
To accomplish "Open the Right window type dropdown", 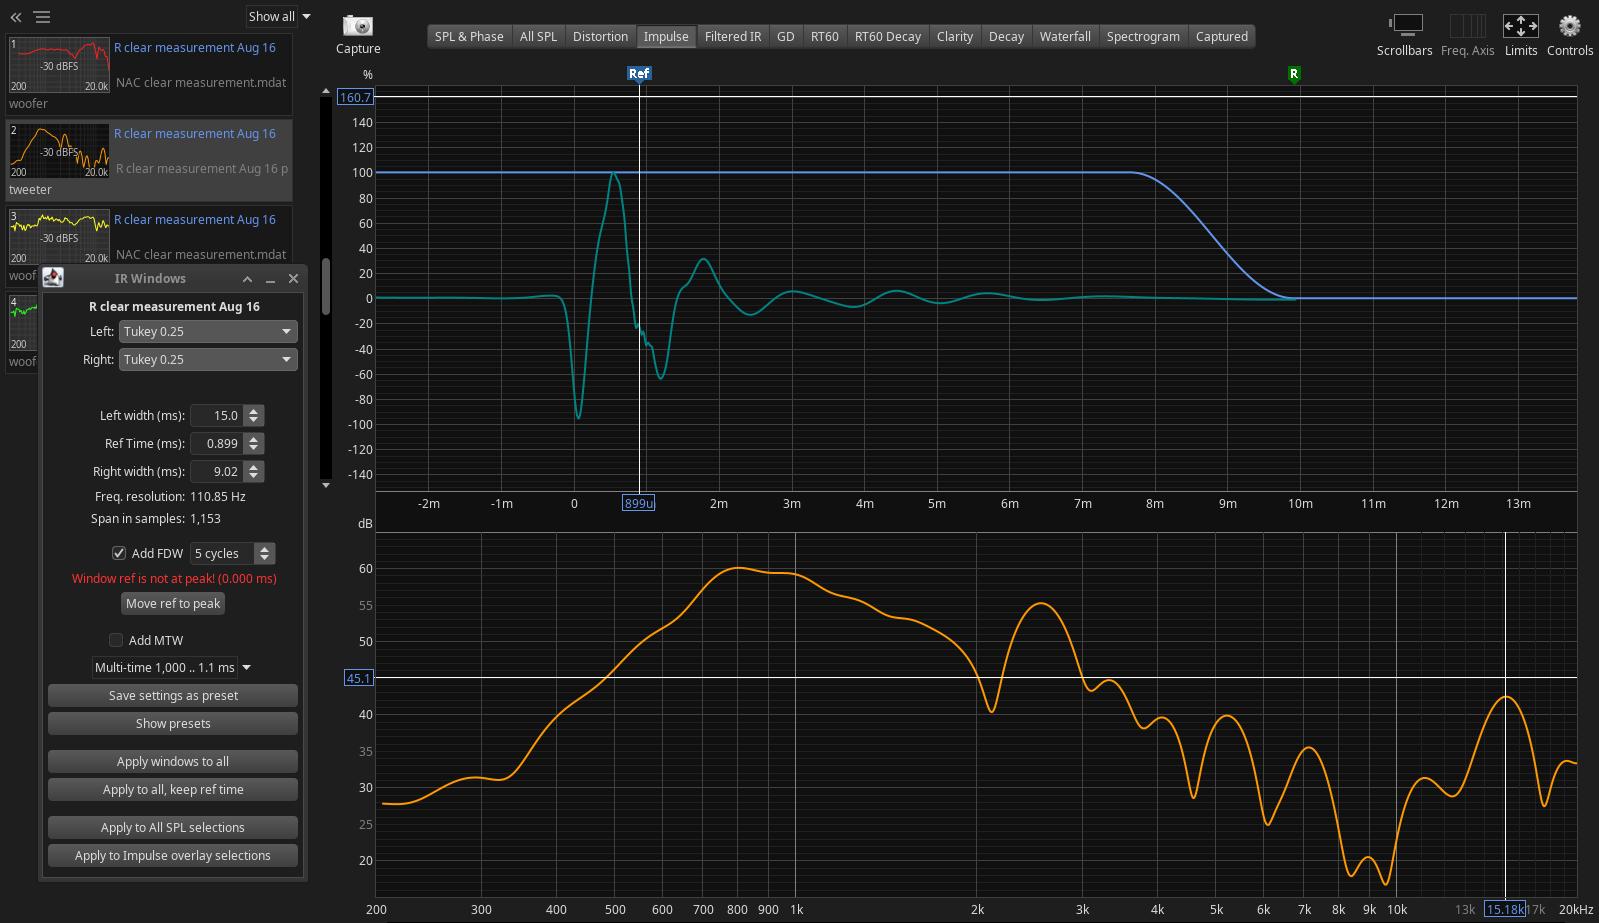I will point(208,359).
